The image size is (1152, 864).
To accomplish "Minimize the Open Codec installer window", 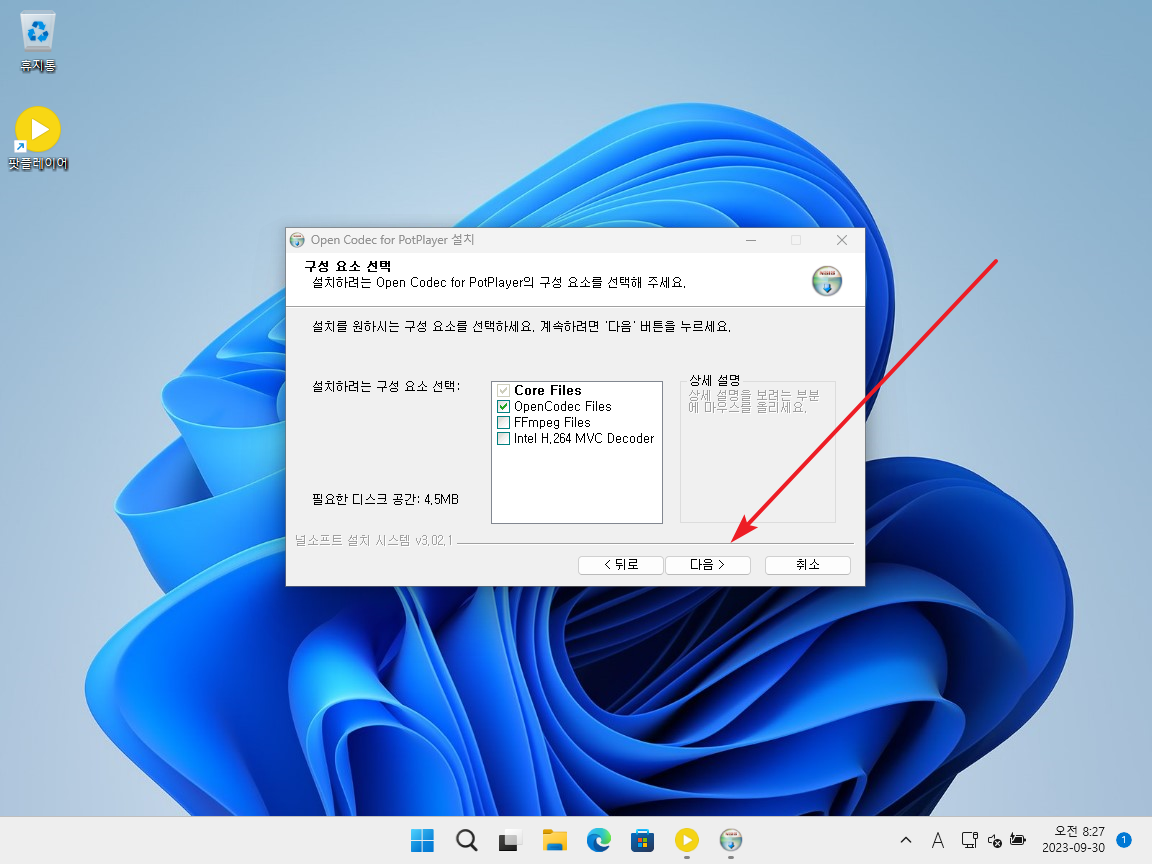I will [751, 240].
